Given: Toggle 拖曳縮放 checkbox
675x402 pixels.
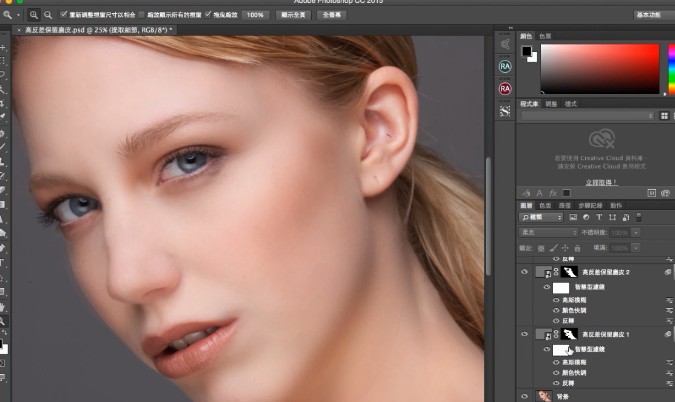Looking at the screenshot, I should pyautogui.click(x=208, y=15).
